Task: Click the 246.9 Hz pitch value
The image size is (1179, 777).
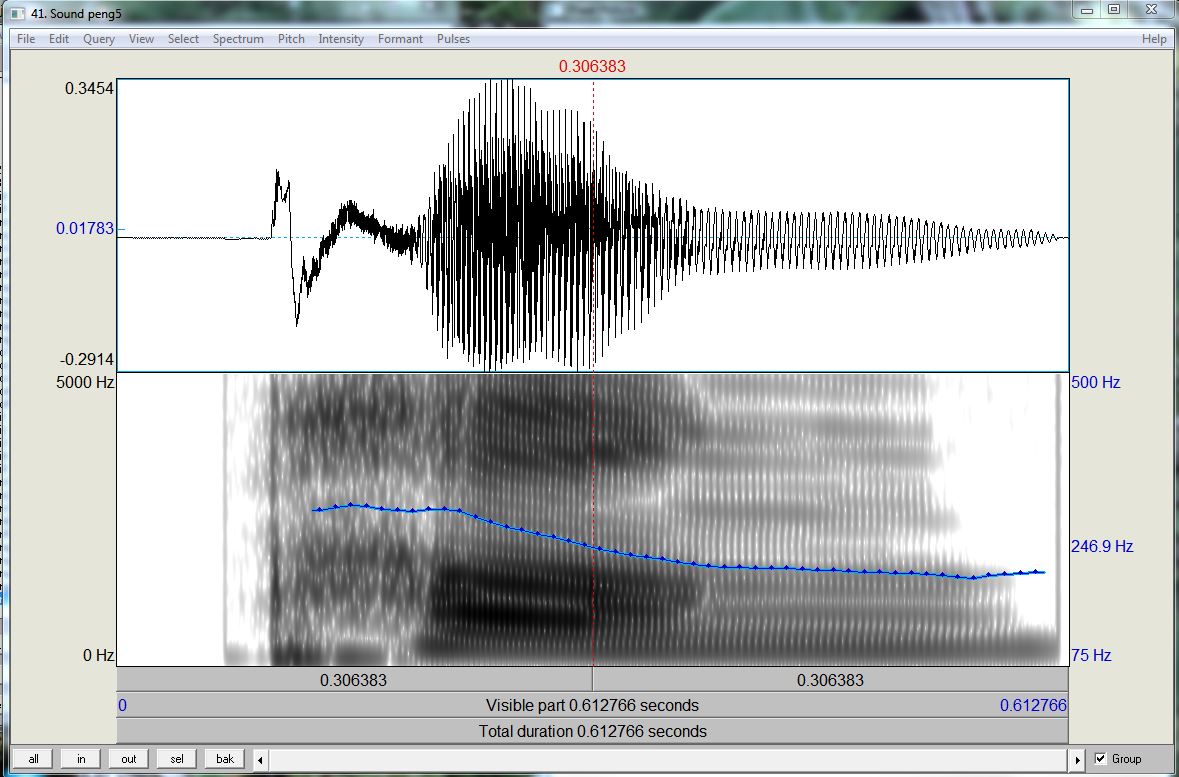Action: pos(1102,547)
